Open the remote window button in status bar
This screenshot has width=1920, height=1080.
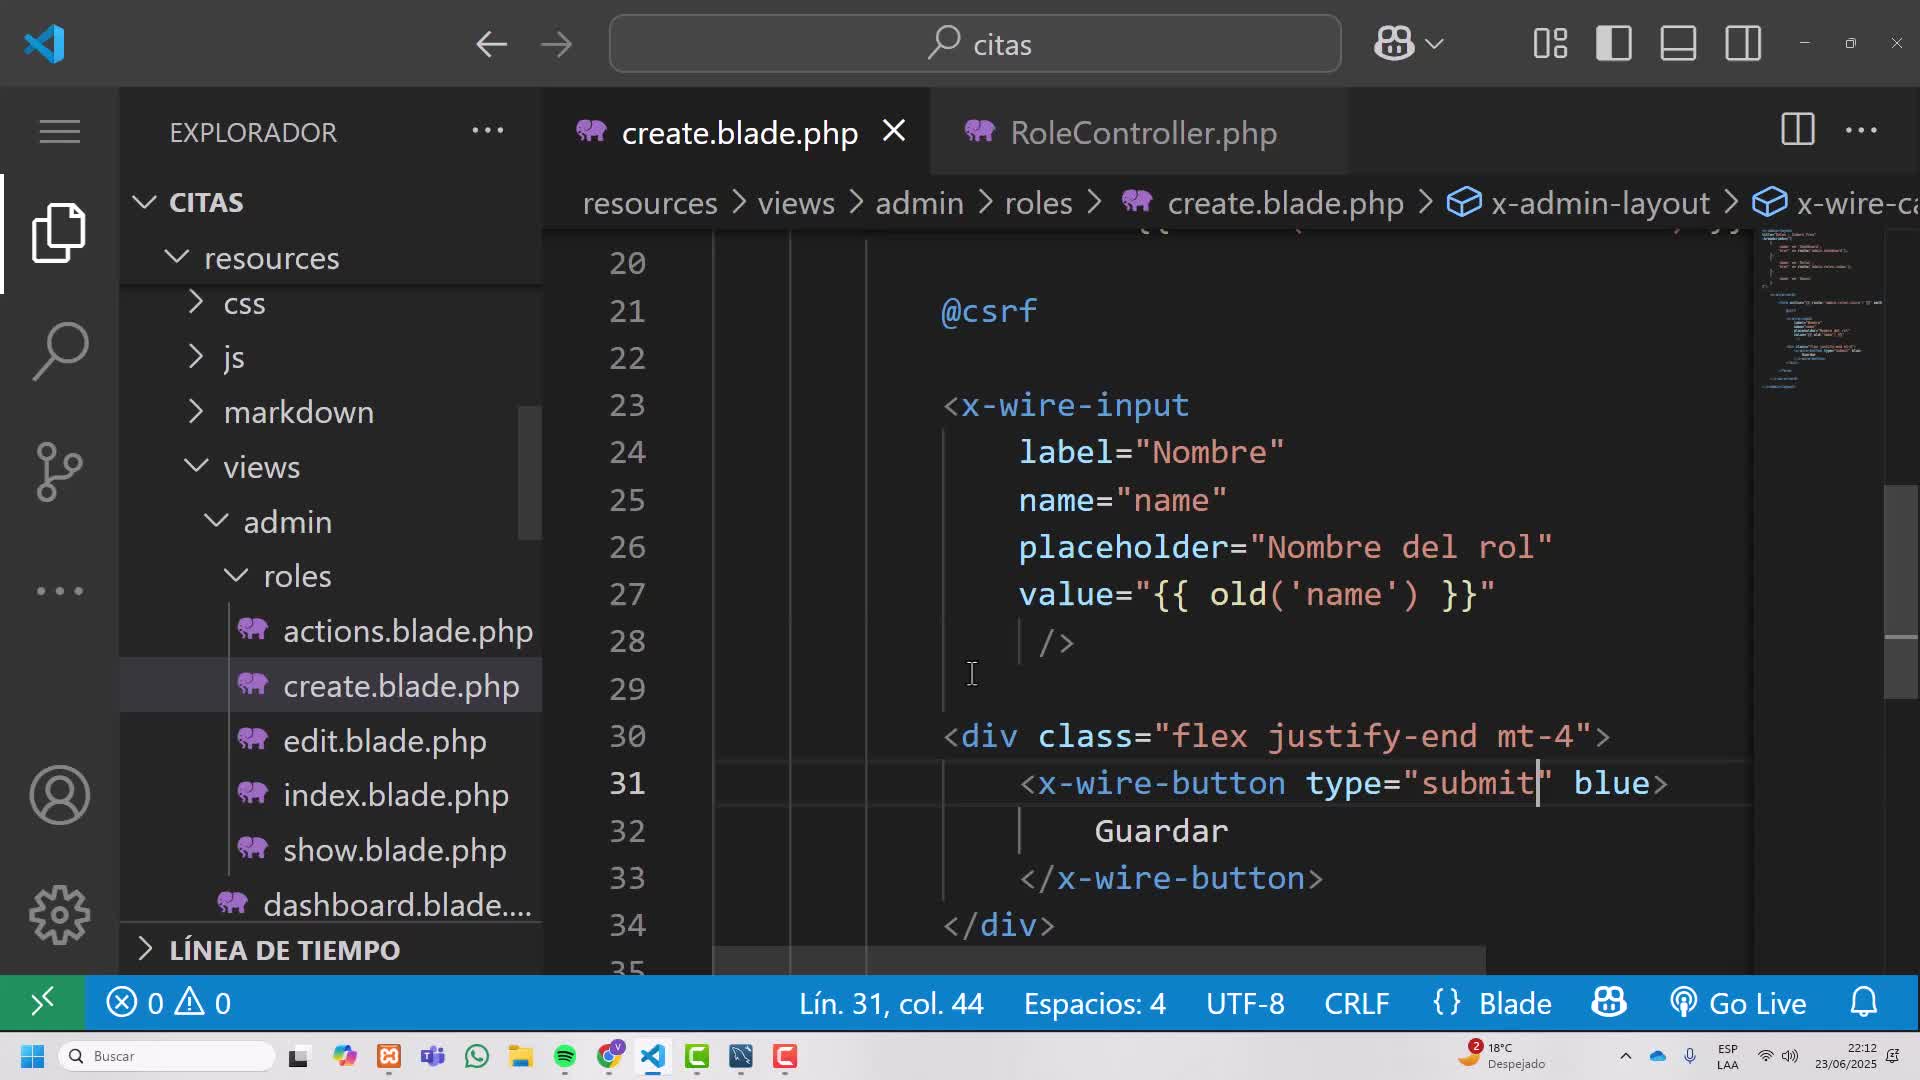click(x=42, y=1003)
